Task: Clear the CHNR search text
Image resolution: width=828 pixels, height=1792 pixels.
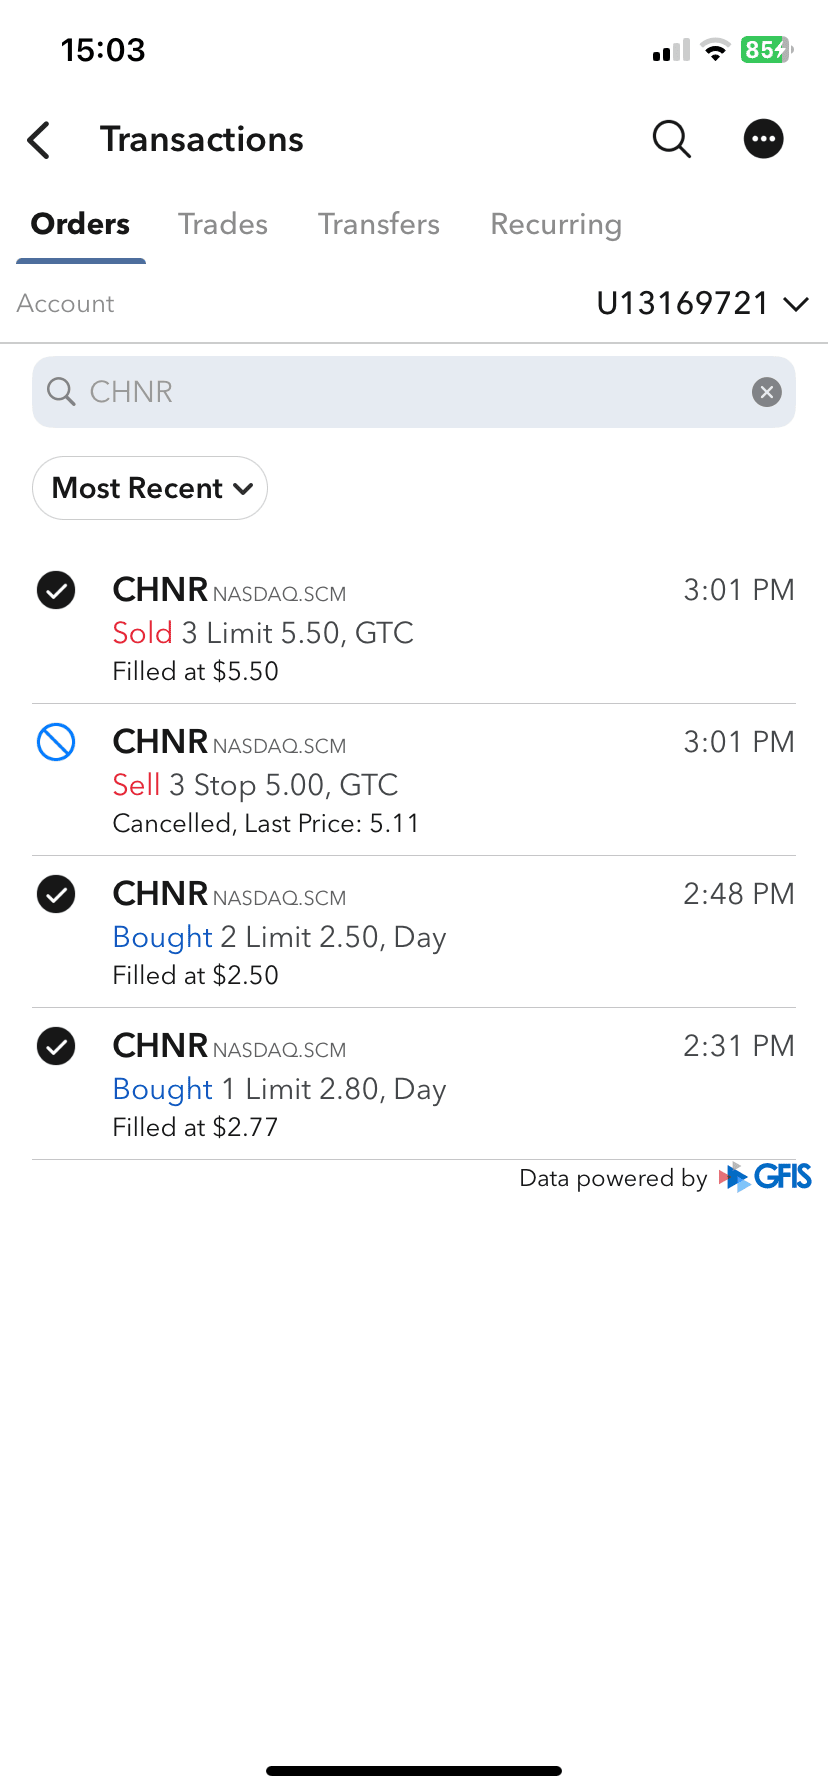Action: pyautogui.click(x=767, y=392)
